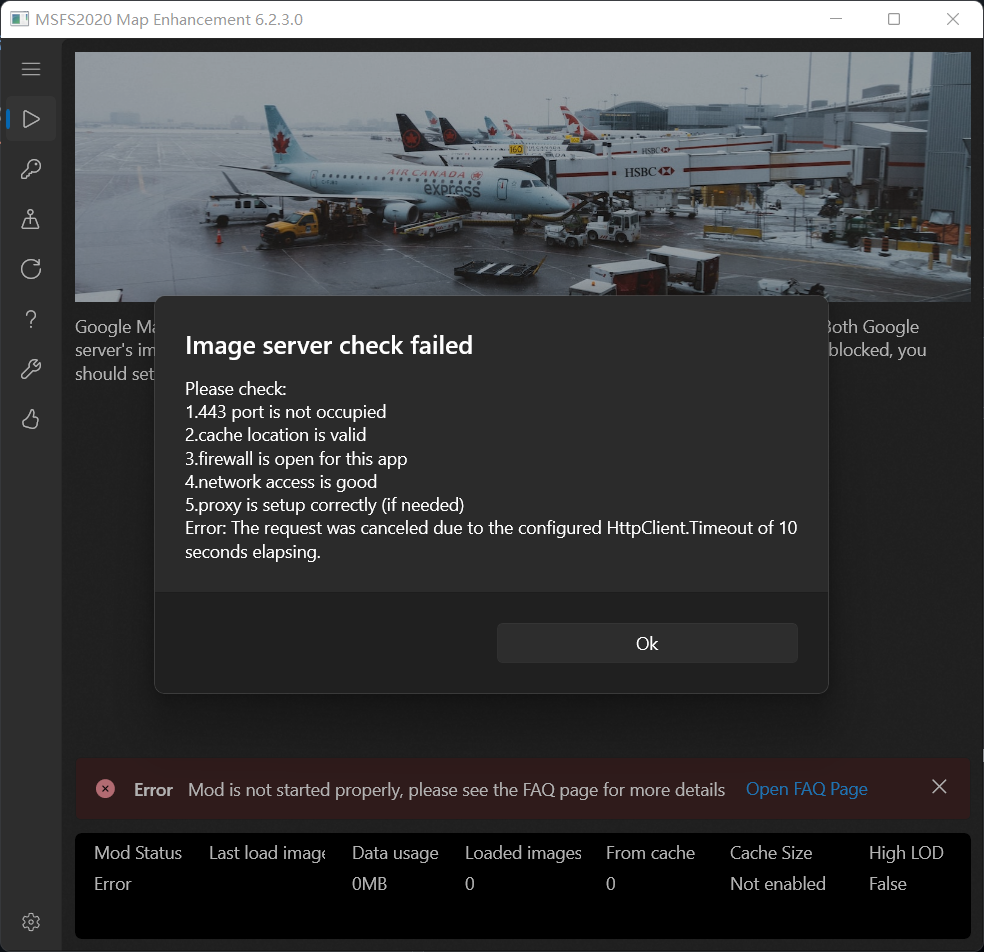Click the High LOD False status value
This screenshot has height=952, width=984.
(905, 868)
